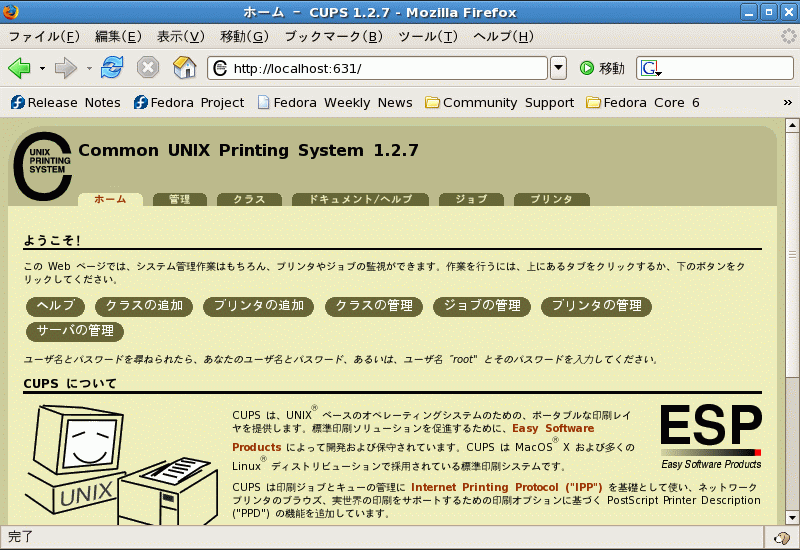The image size is (800, 550).
Task: Switch to the ジョブ tab
Action: pyautogui.click(x=471, y=199)
